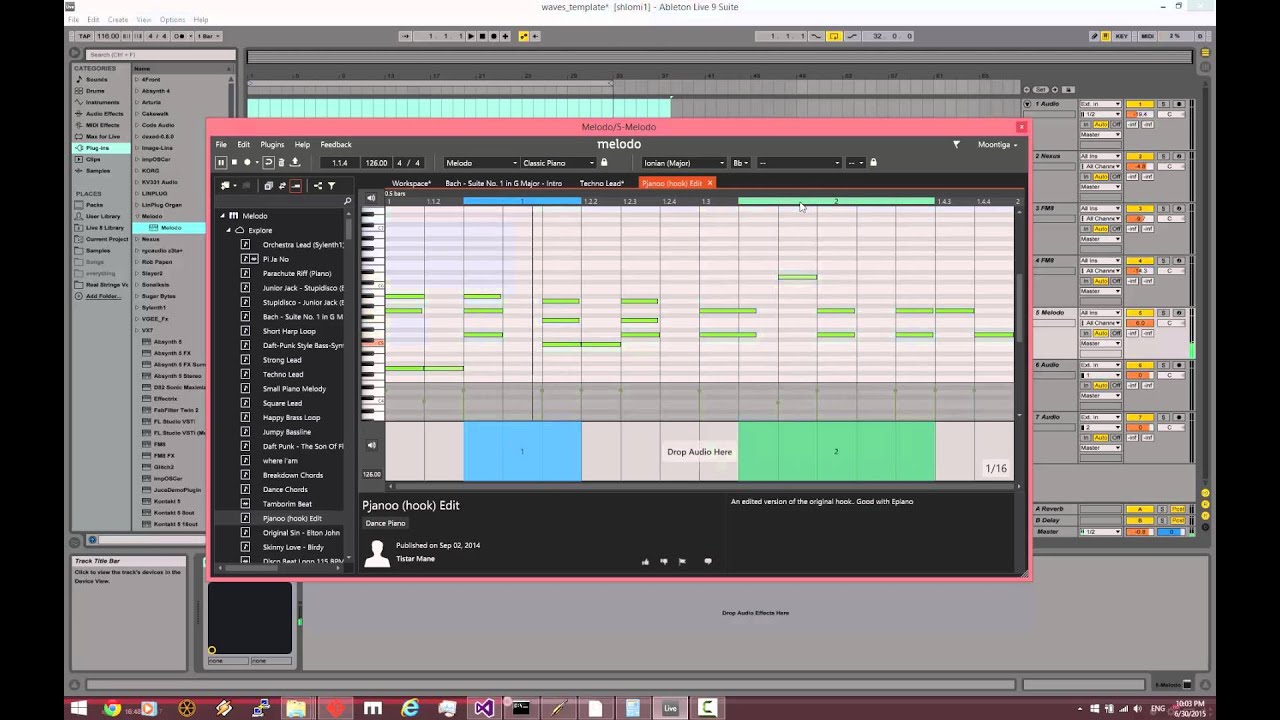The height and width of the screenshot is (720, 1280).
Task: Open the Classic Piano preset dropdown
Action: 558,163
